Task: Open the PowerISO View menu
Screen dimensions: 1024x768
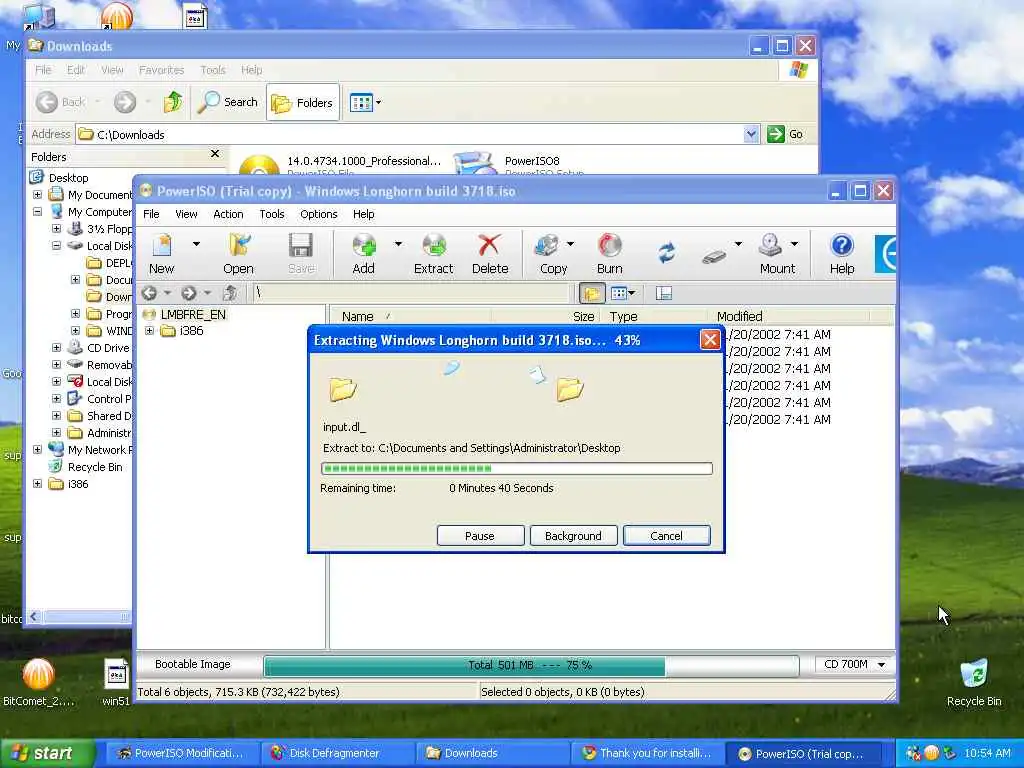Action: click(x=186, y=214)
